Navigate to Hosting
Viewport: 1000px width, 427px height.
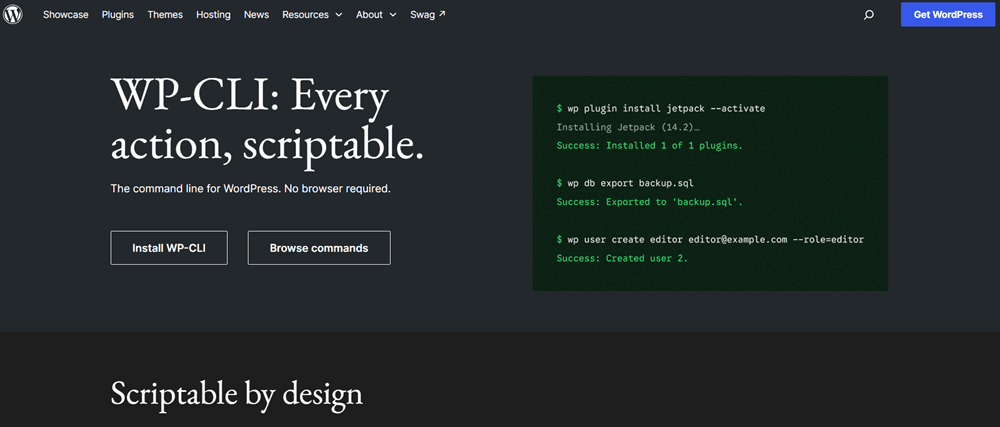click(x=213, y=15)
